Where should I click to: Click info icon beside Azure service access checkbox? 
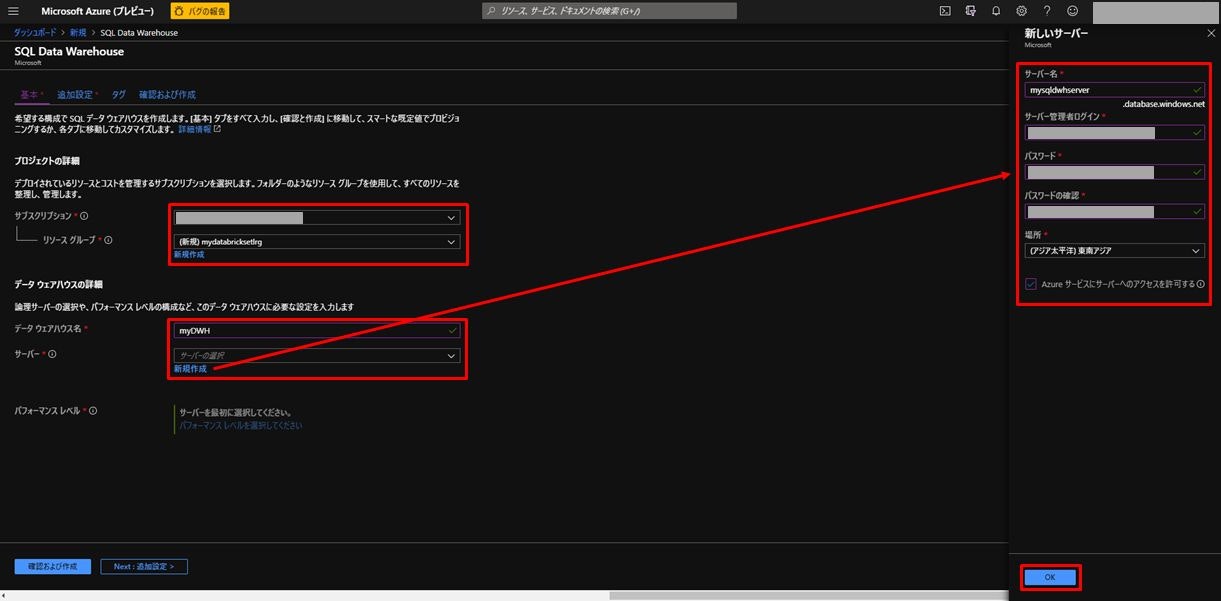(1200, 284)
